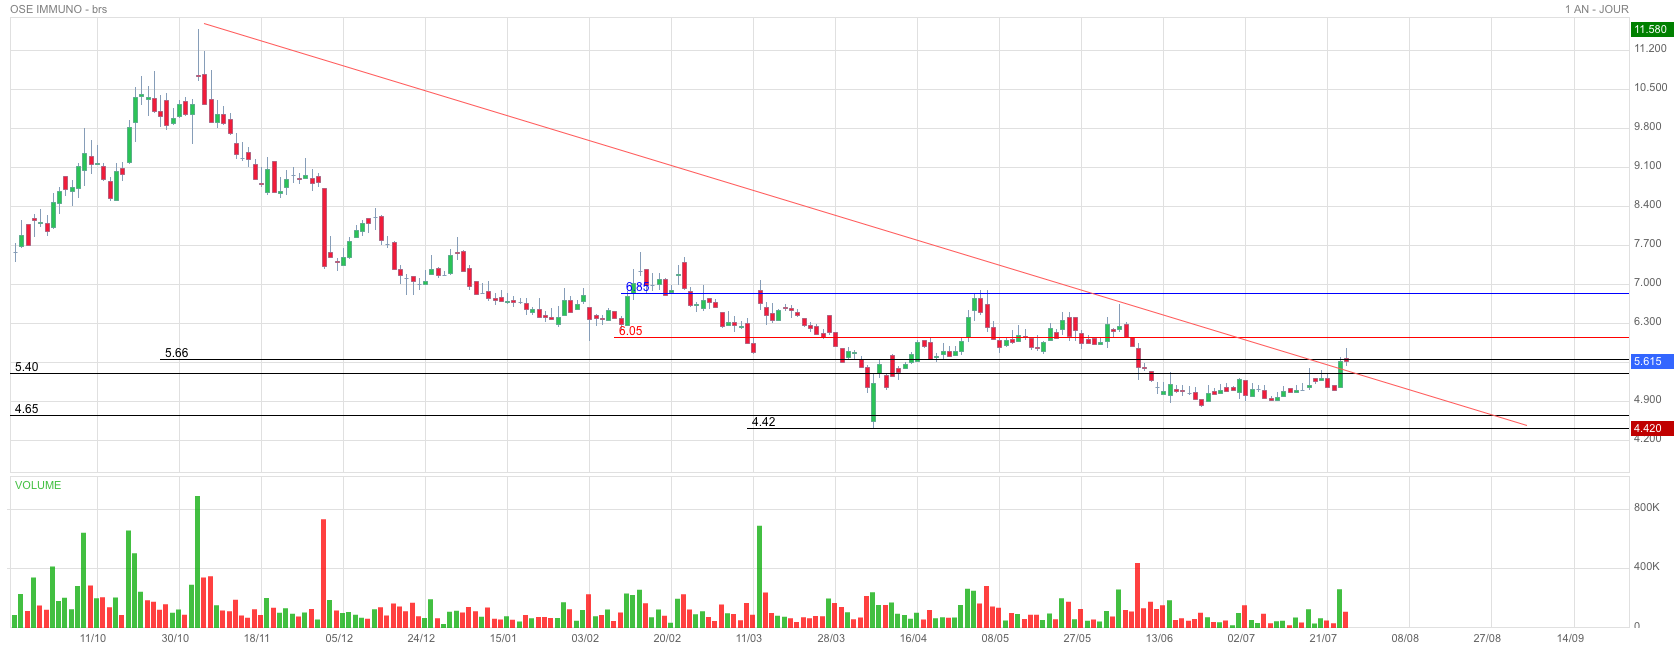Click the 03/02 date label
The image size is (1674, 648).
pyautogui.click(x=585, y=638)
